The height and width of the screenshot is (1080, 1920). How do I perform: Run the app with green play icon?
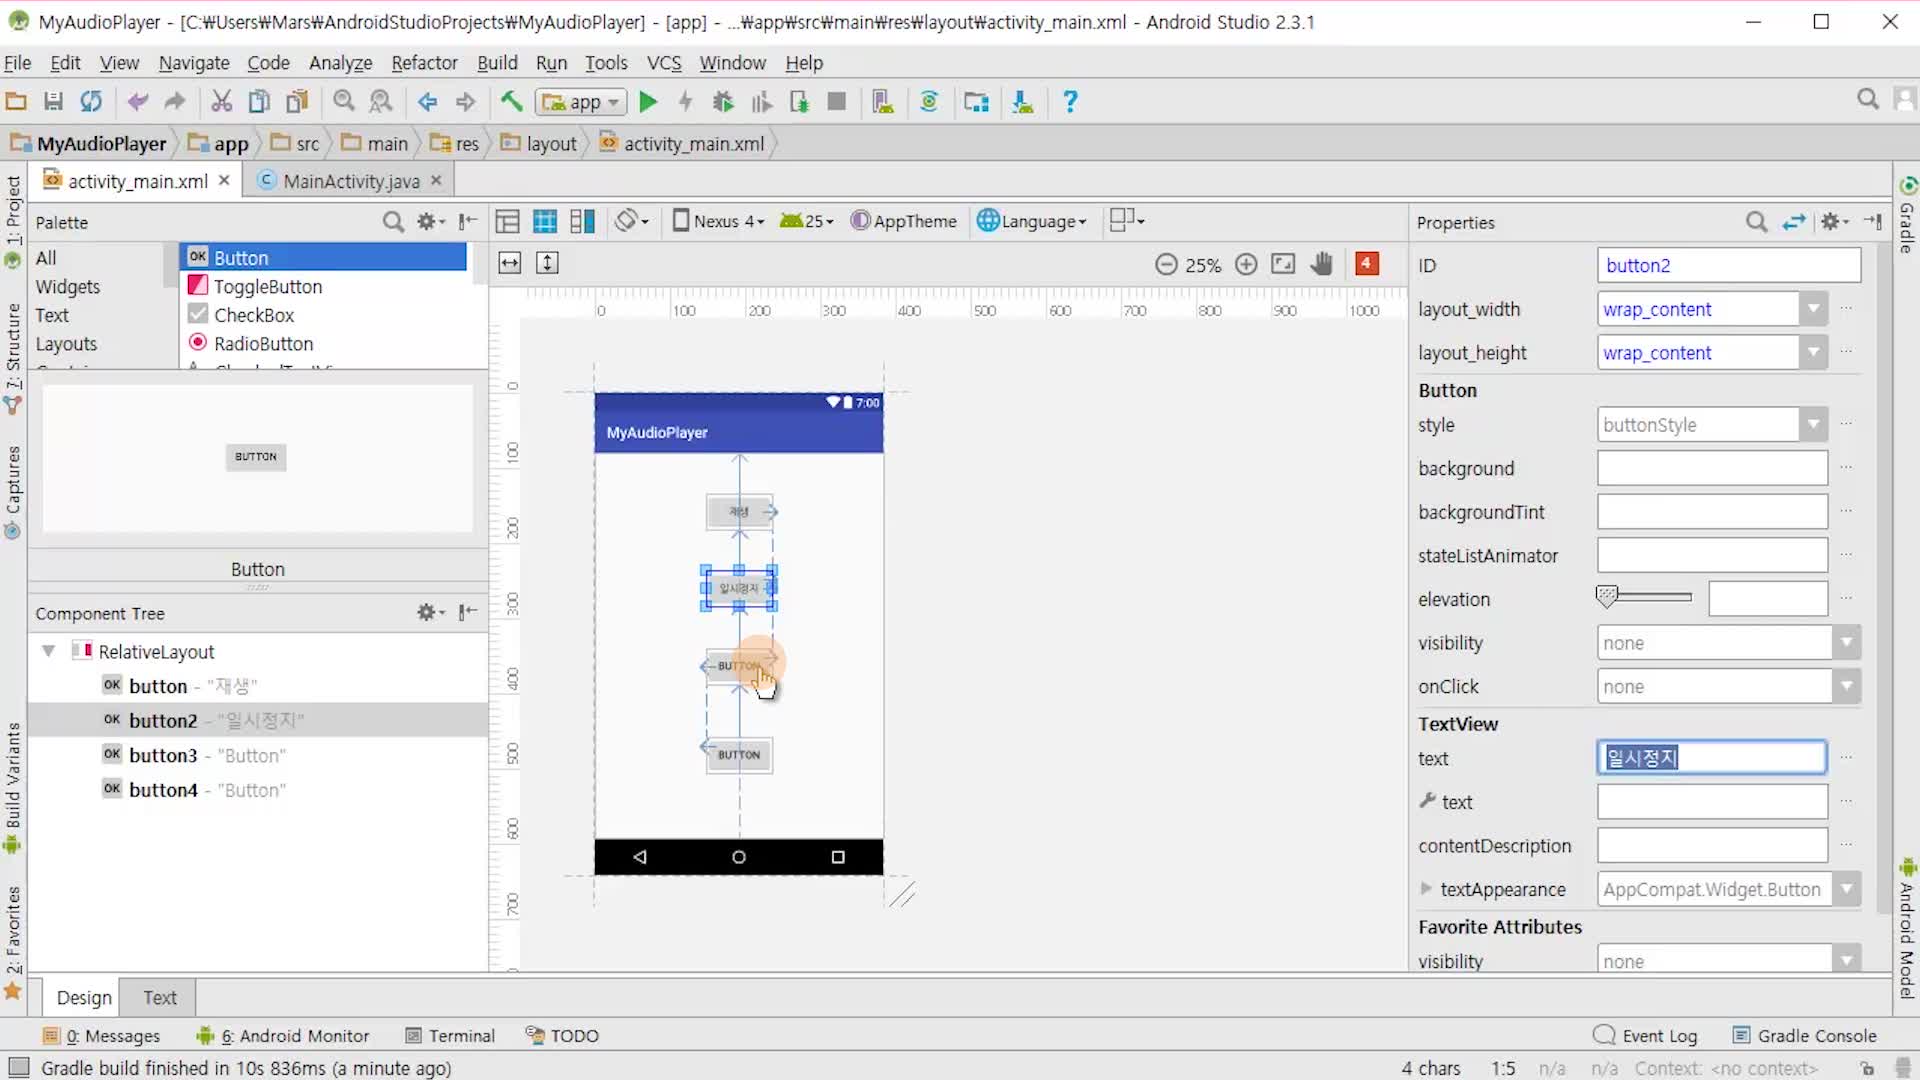tap(648, 102)
